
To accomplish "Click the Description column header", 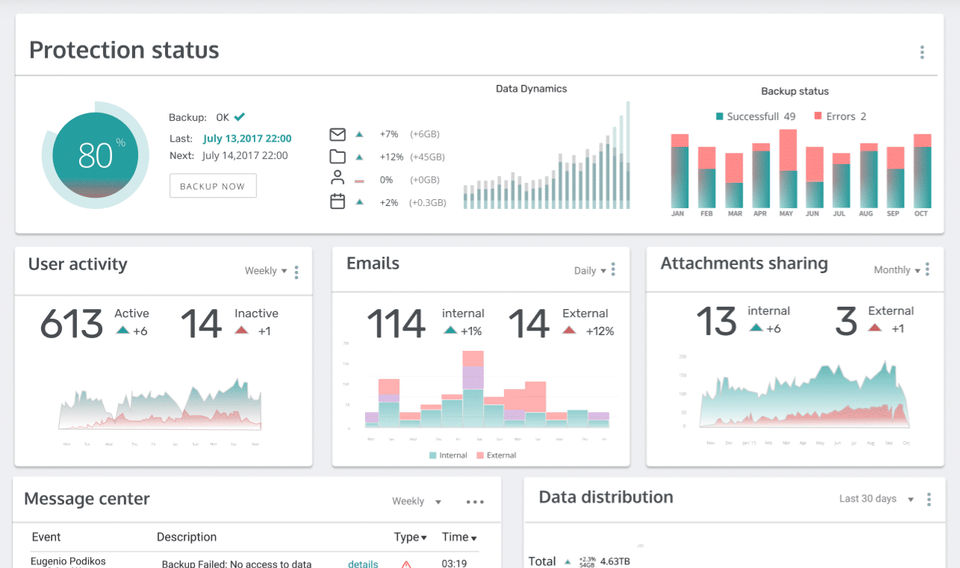I will (187, 537).
